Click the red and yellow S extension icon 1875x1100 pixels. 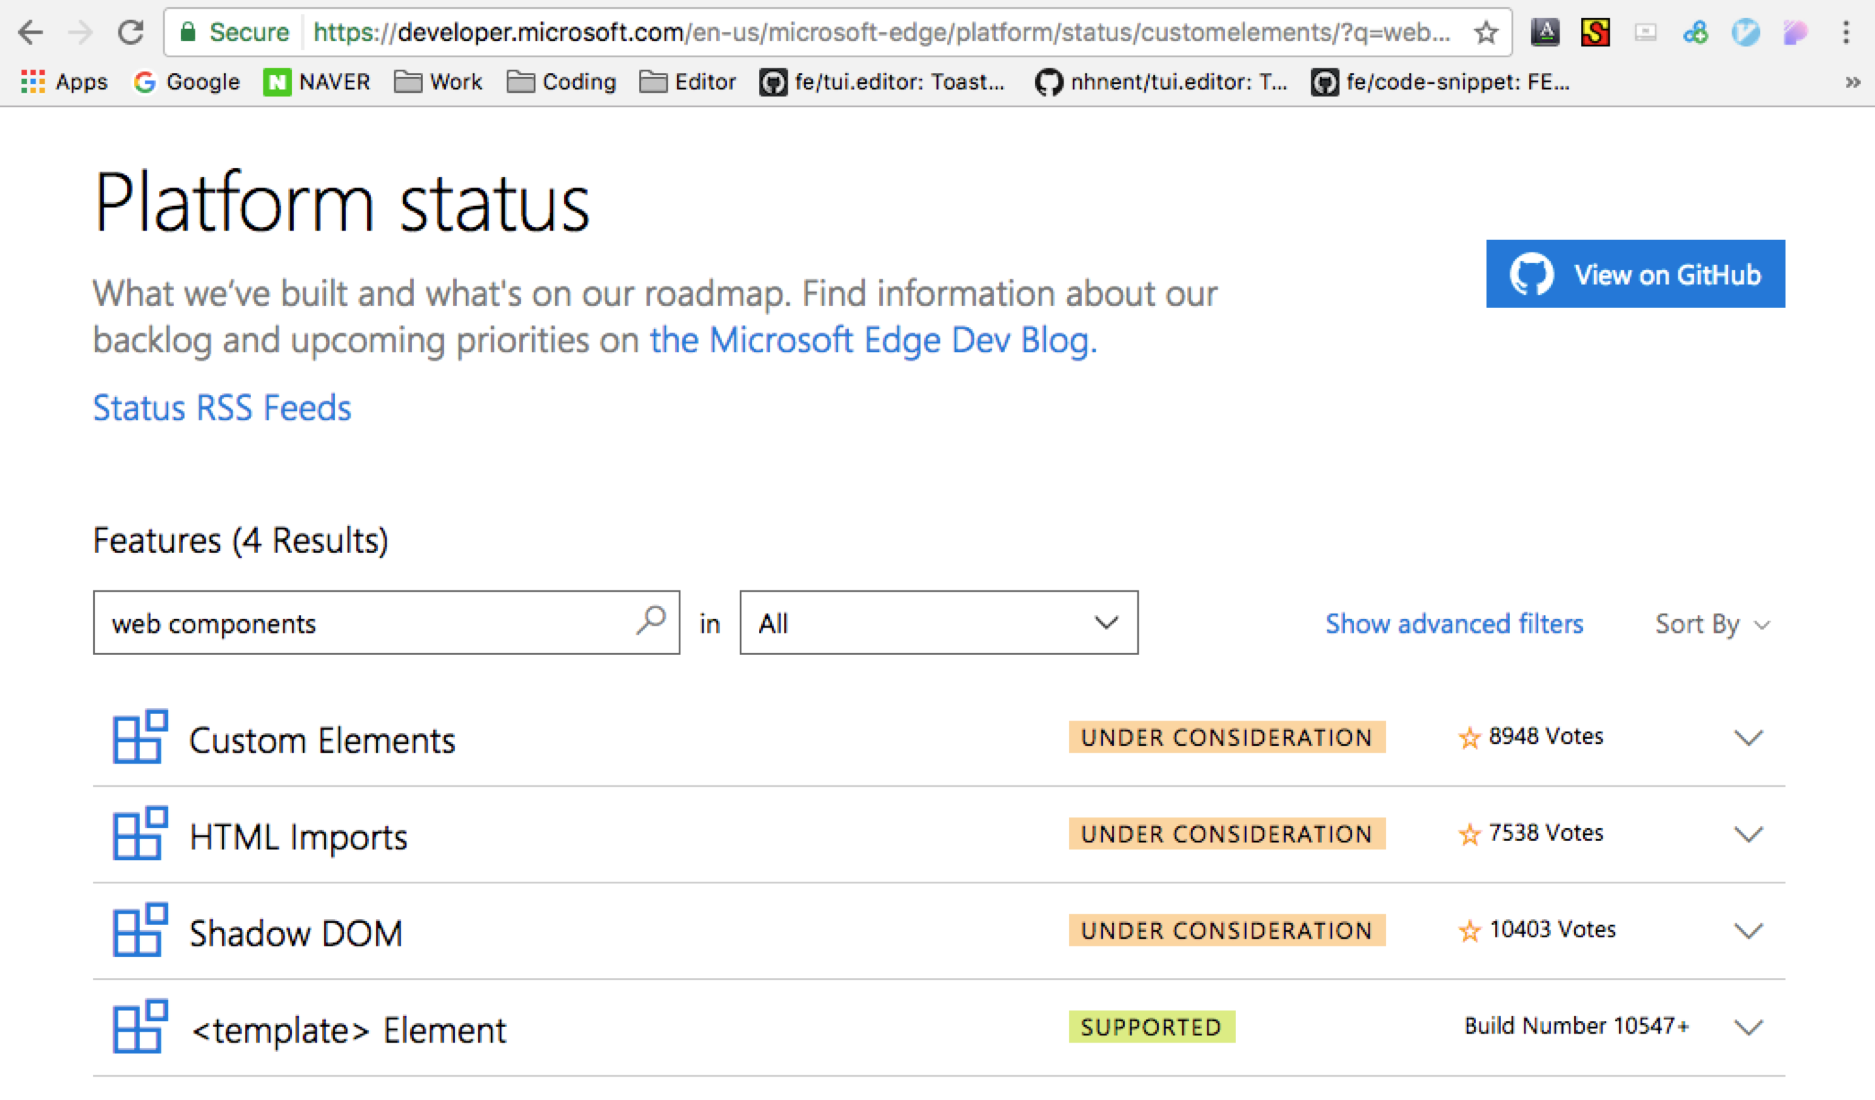click(x=1595, y=33)
